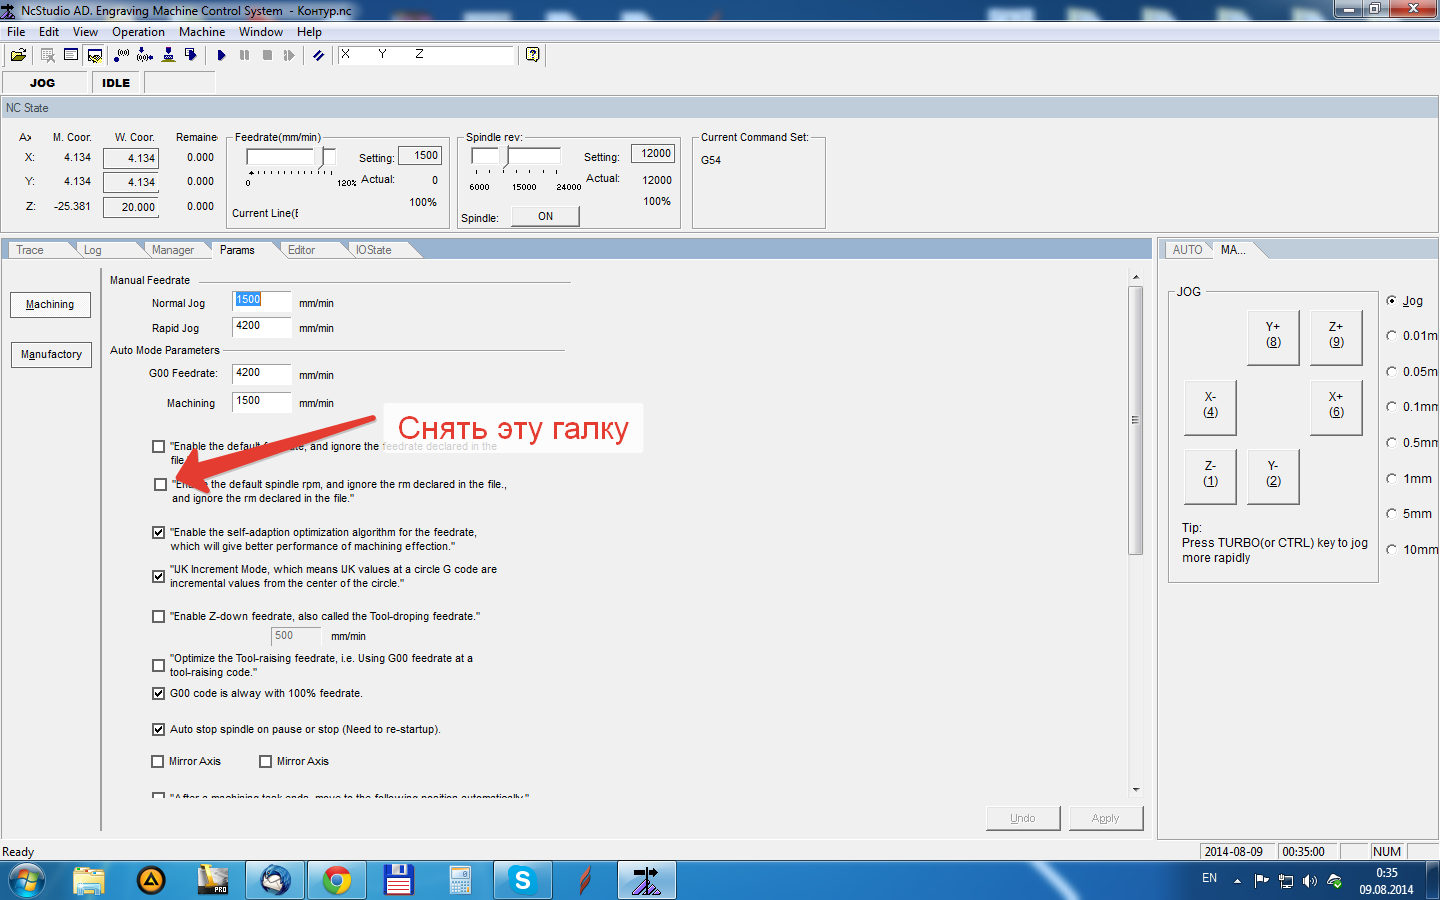Switch to Skype in the taskbar
1440x900 pixels.
(523, 881)
